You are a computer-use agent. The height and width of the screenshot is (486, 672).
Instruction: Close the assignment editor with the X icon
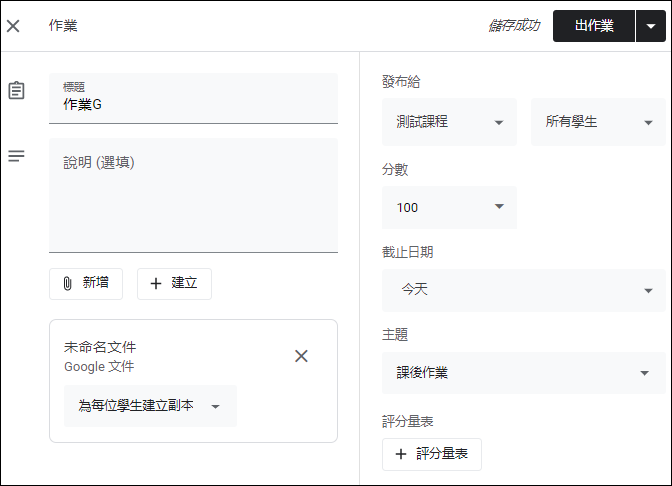coord(13,26)
